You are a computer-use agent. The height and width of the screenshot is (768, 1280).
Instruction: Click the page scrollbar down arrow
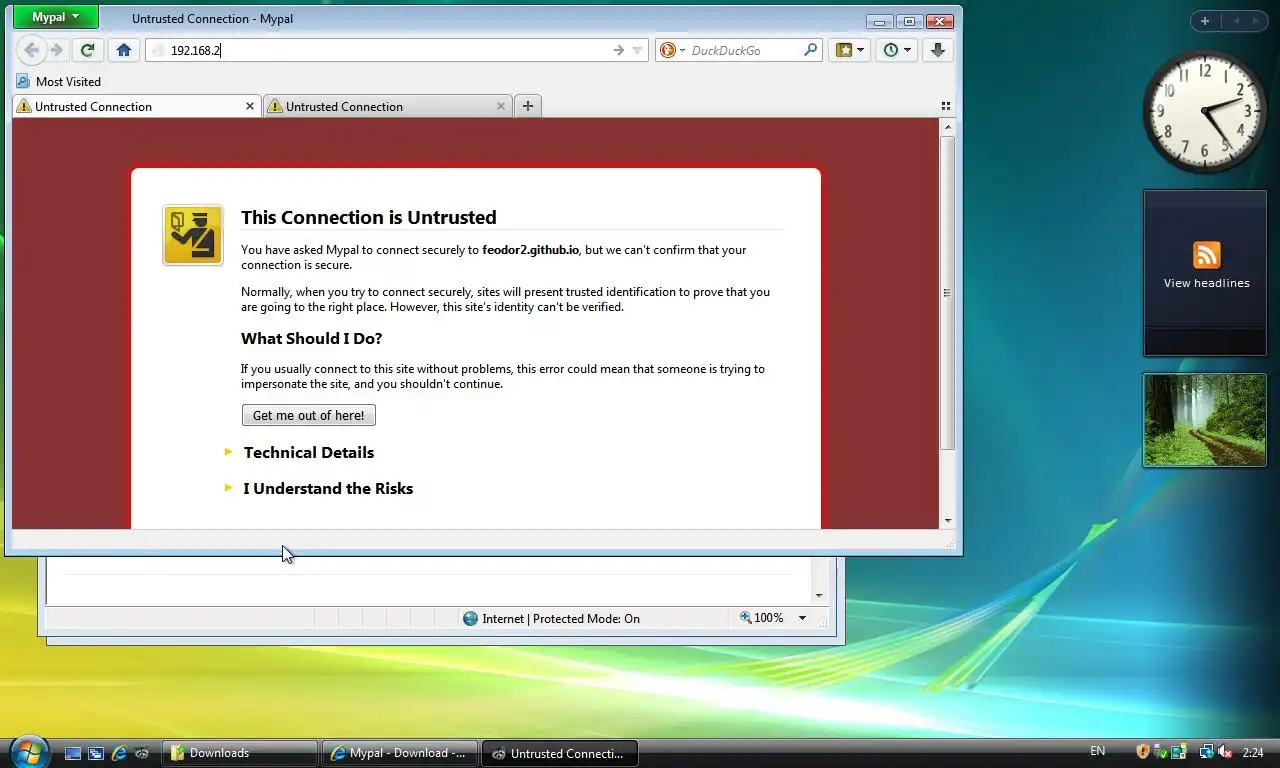click(x=948, y=521)
